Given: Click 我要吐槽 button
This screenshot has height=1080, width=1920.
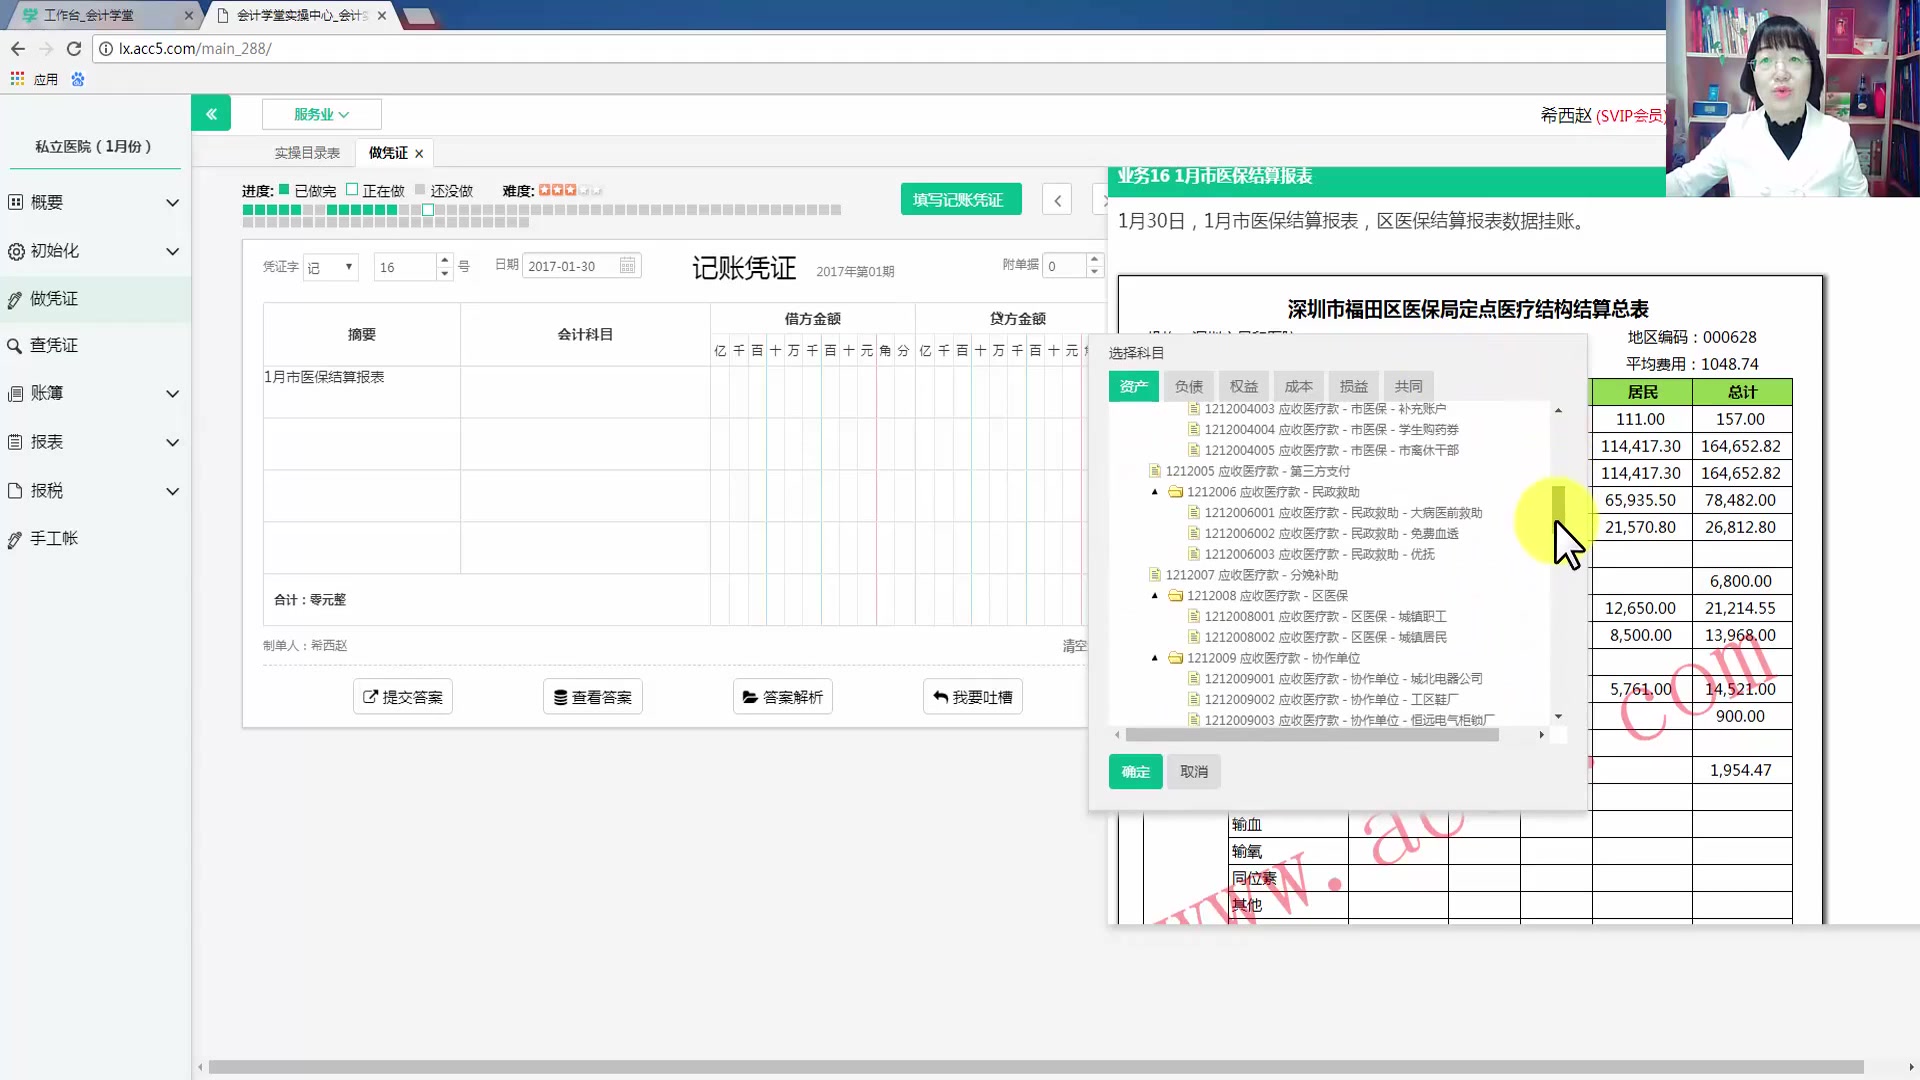Looking at the screenshot, I should click(973, 697).
